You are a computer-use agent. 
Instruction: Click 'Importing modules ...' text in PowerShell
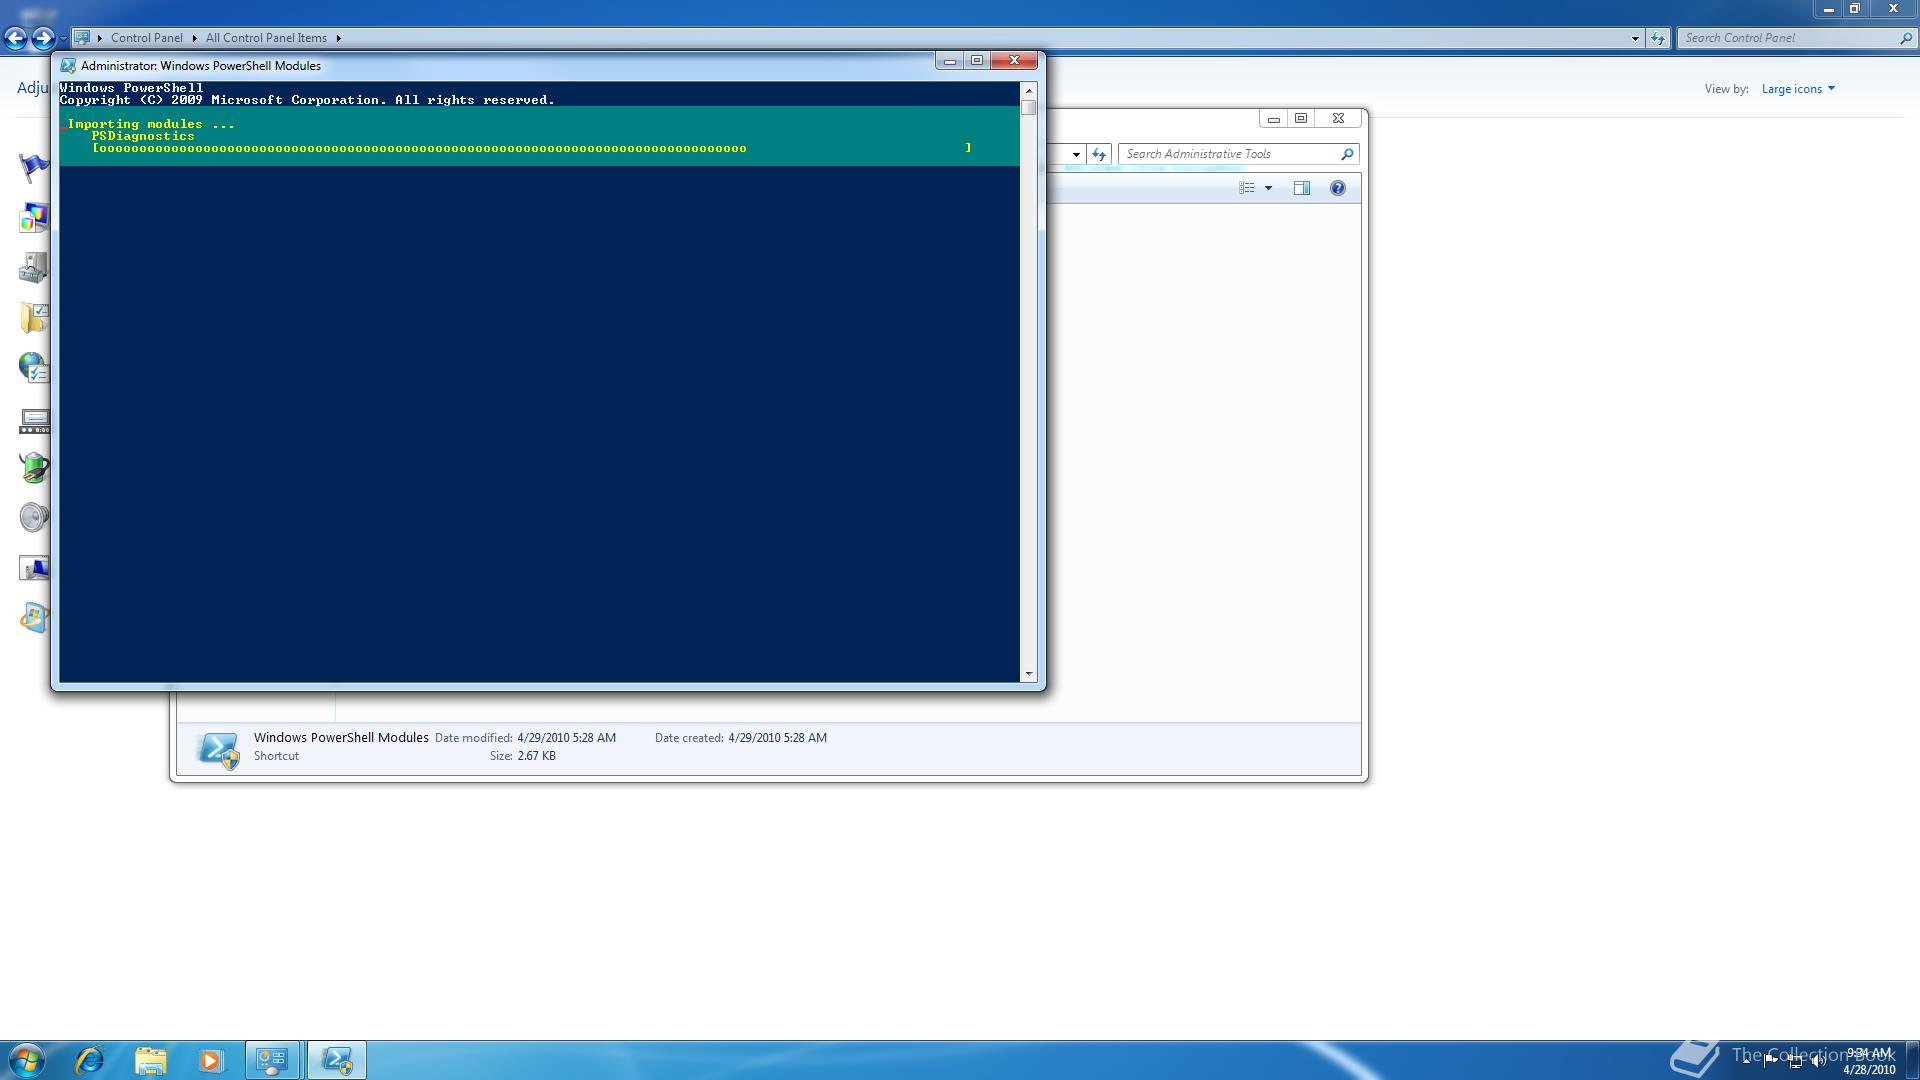151,124
